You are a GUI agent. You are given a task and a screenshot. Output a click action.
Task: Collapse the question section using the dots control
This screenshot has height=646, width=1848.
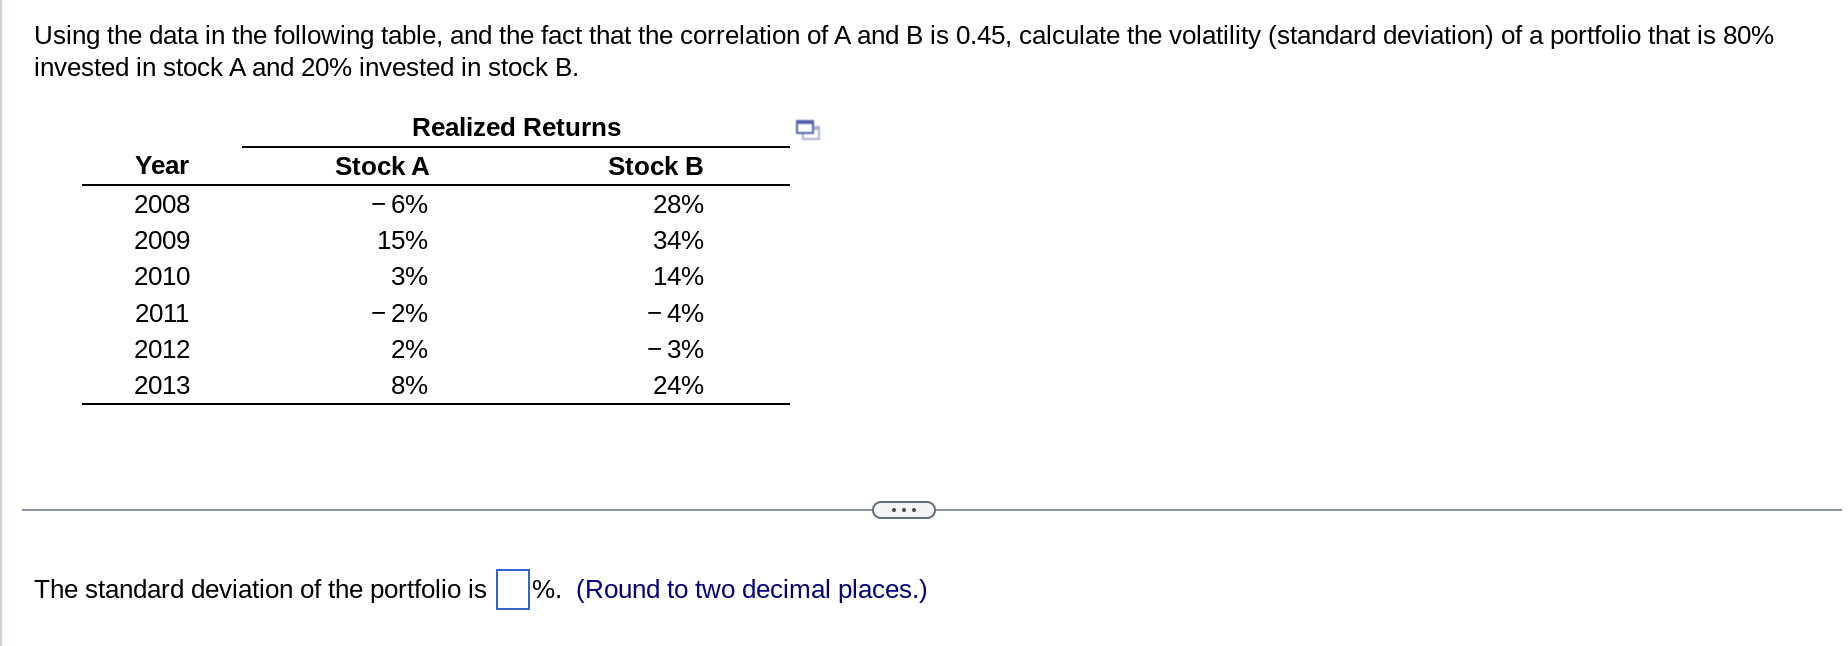[902, 510]
